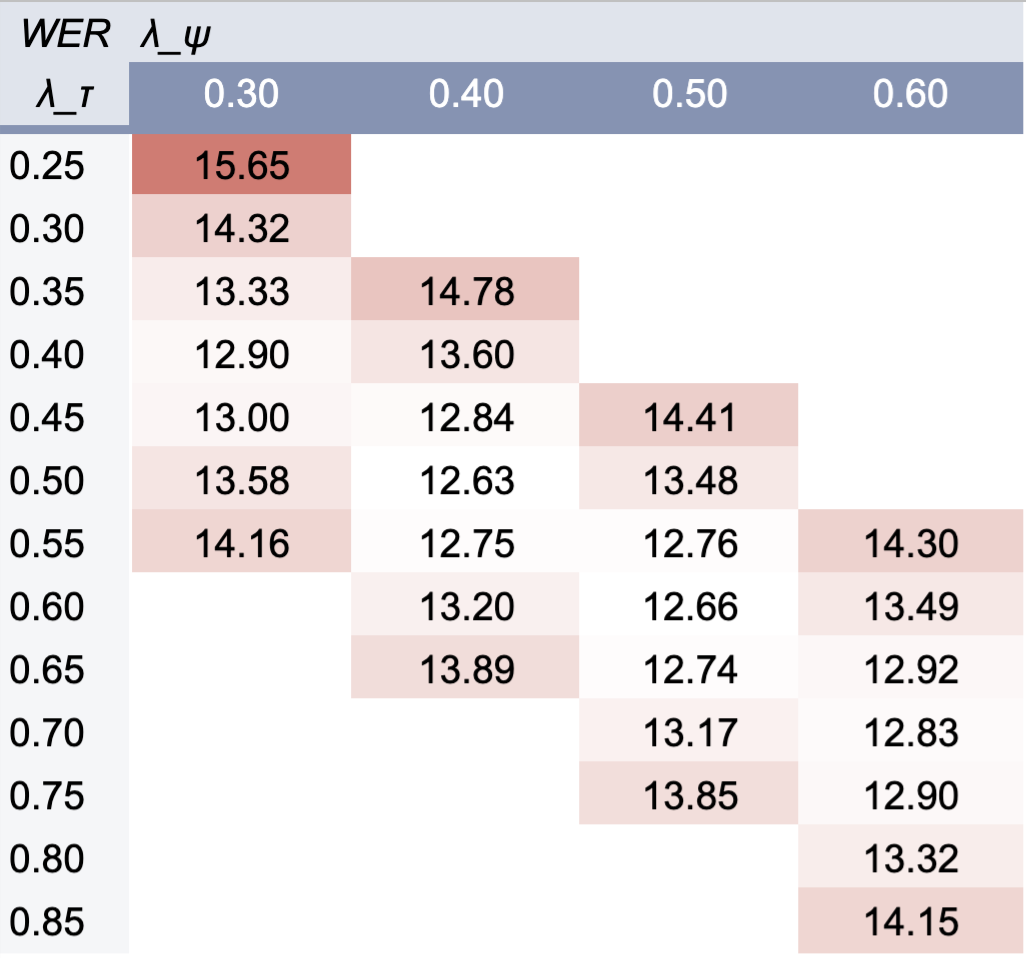Select the cell showing 13.00
This screenshot has height=958, width=1026.
(241, 417)
